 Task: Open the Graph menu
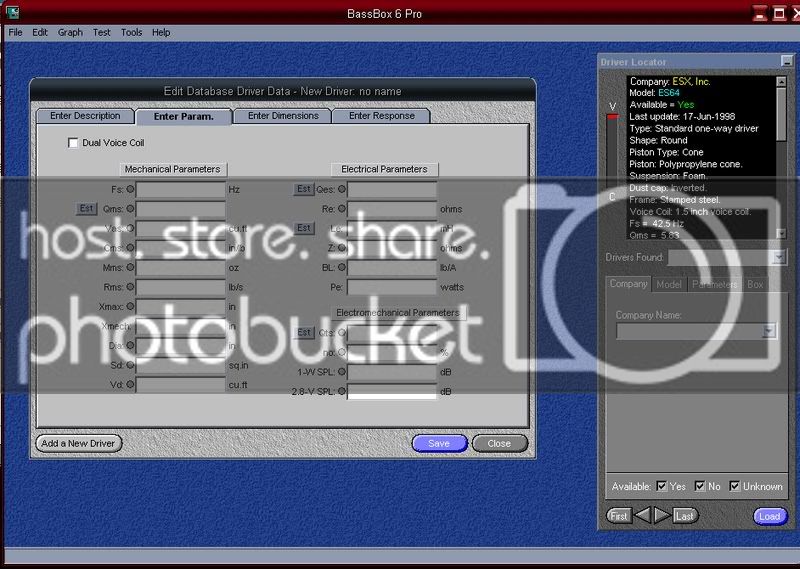point(70,33)
